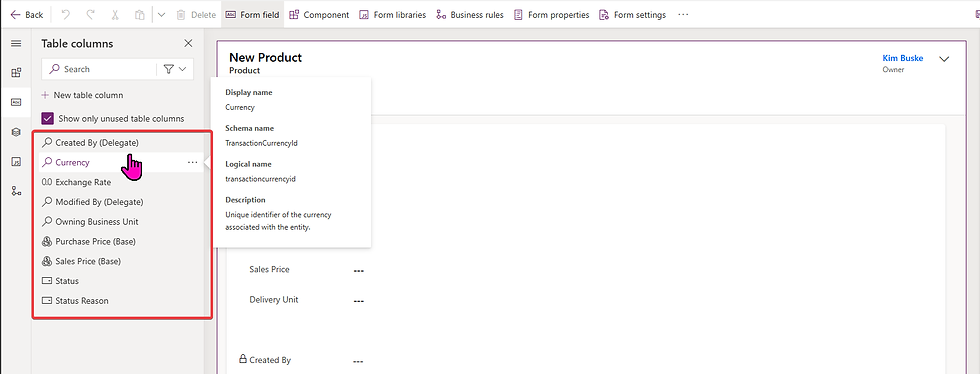Expand the hamburger navigation menu
Image resolution: width=980 pixels, height=374 pixels.
coord(16,43)
